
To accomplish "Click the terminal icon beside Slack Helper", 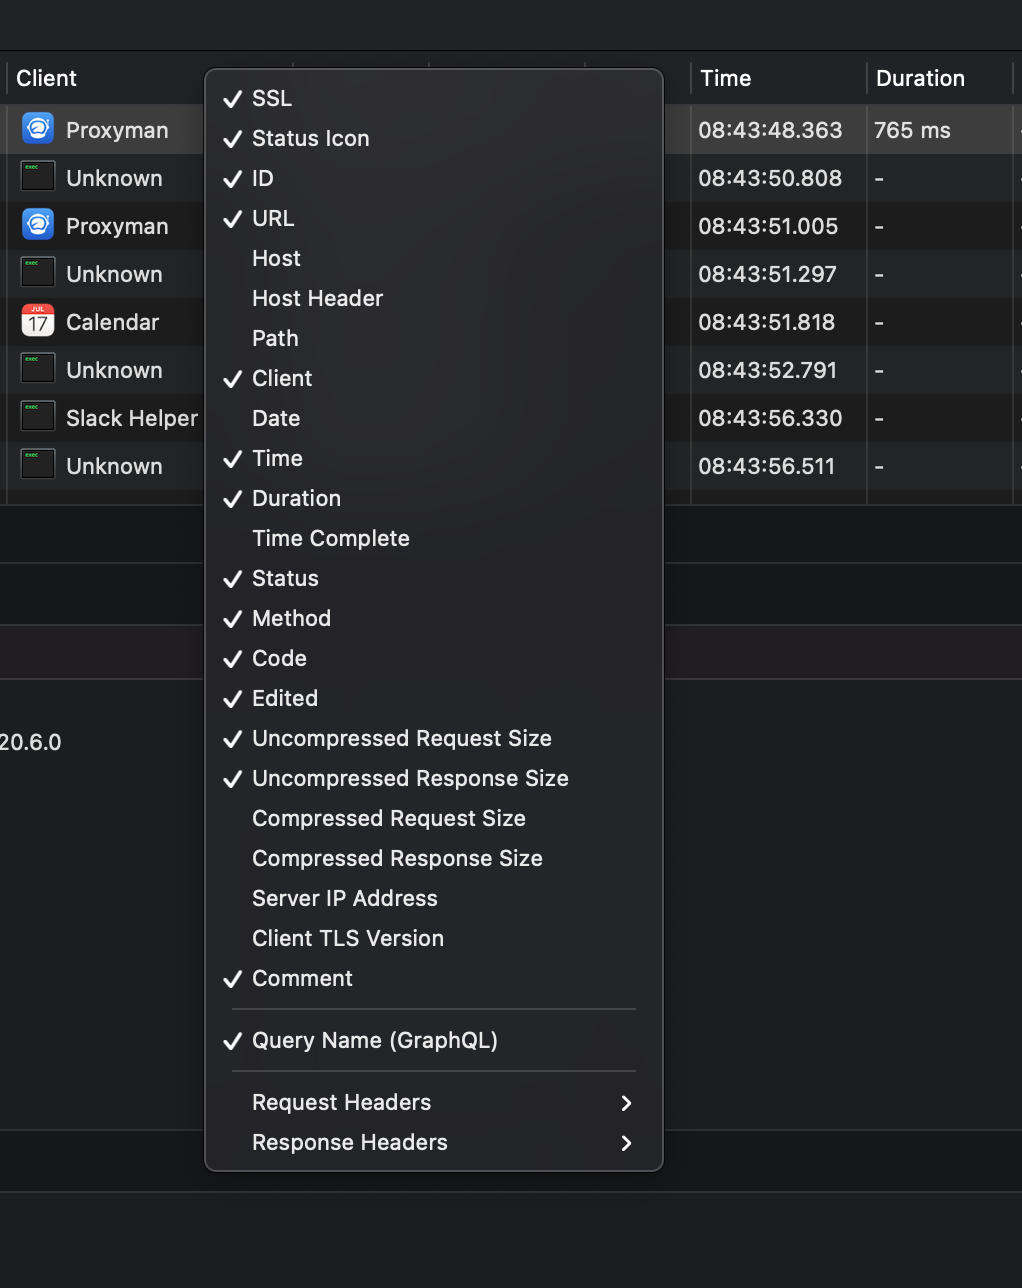I will (x=37, y=416).
